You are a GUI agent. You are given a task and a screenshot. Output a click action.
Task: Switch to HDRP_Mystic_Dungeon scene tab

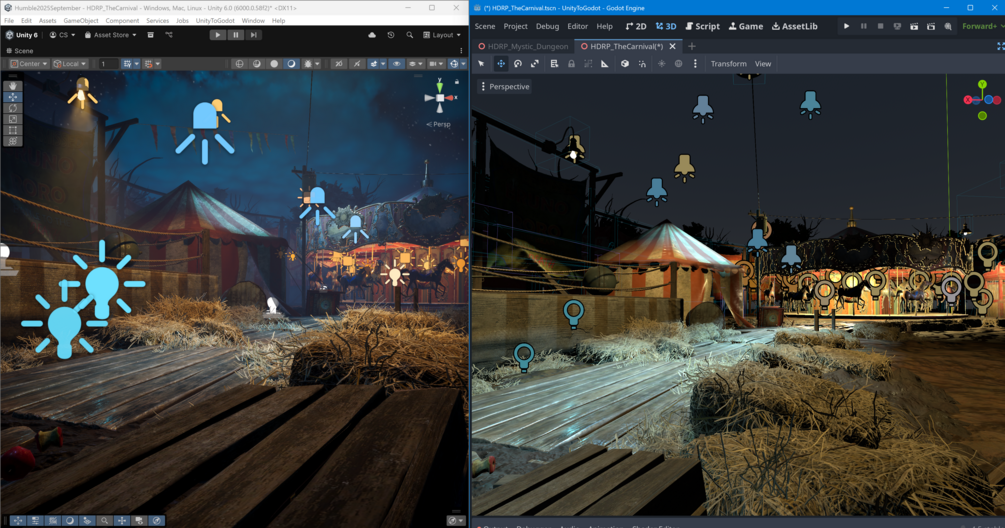tap(523, 46)
